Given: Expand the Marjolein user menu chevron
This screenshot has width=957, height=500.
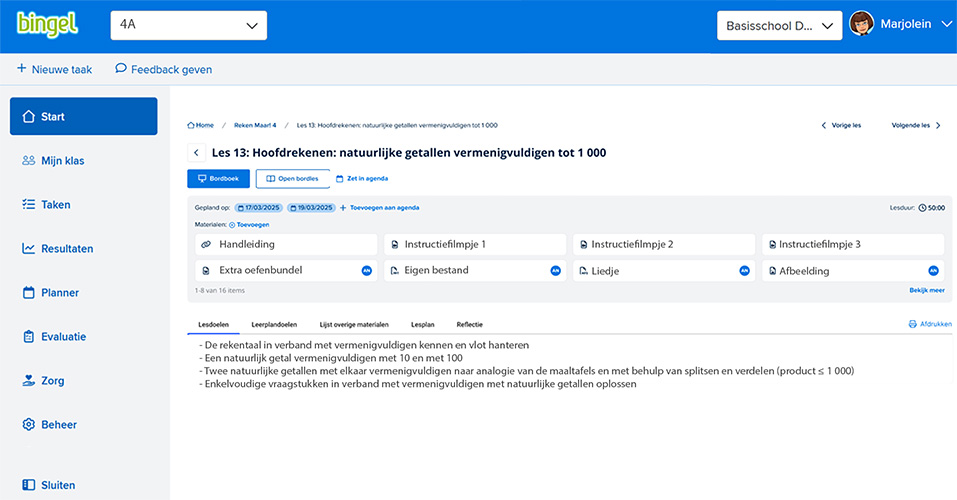Looking at the screenshot, I should coord(946,24).
